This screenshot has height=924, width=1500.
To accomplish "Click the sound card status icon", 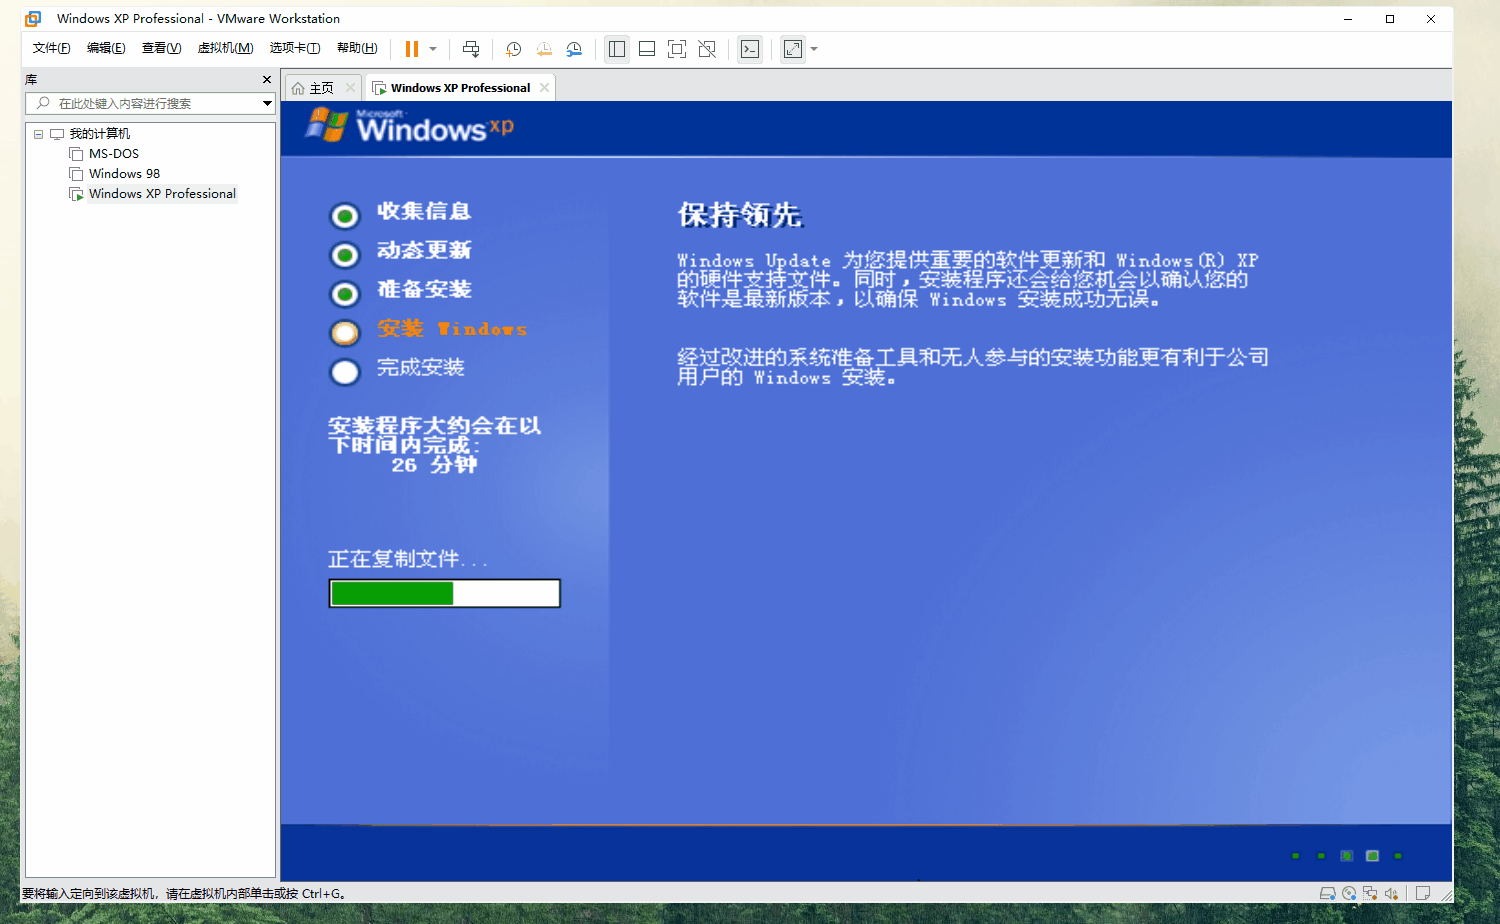I will (1391, 893).
